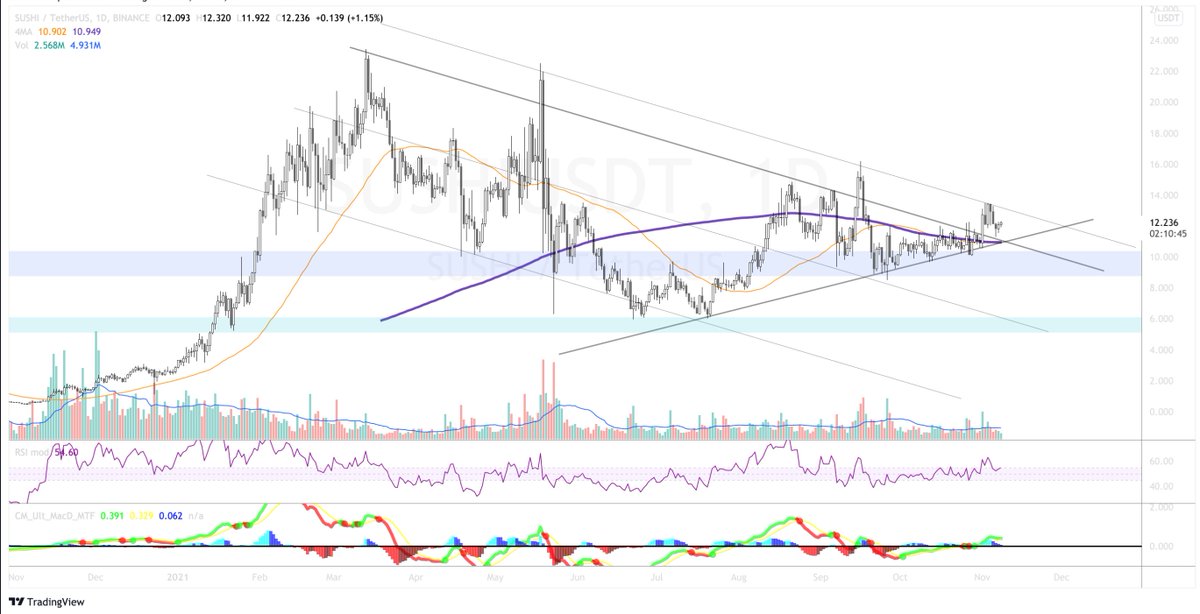Click the 20.000 price axis label
Viewport: 1200px width, 614px height.
[x=1163, y=102]
